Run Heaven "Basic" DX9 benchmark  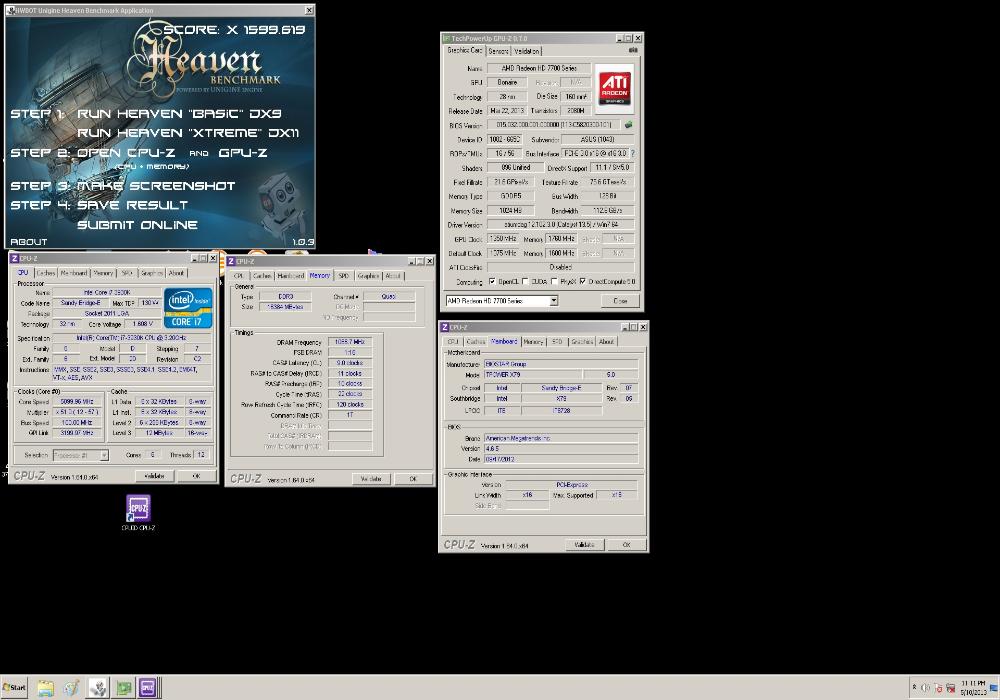[x=179, y=113]
